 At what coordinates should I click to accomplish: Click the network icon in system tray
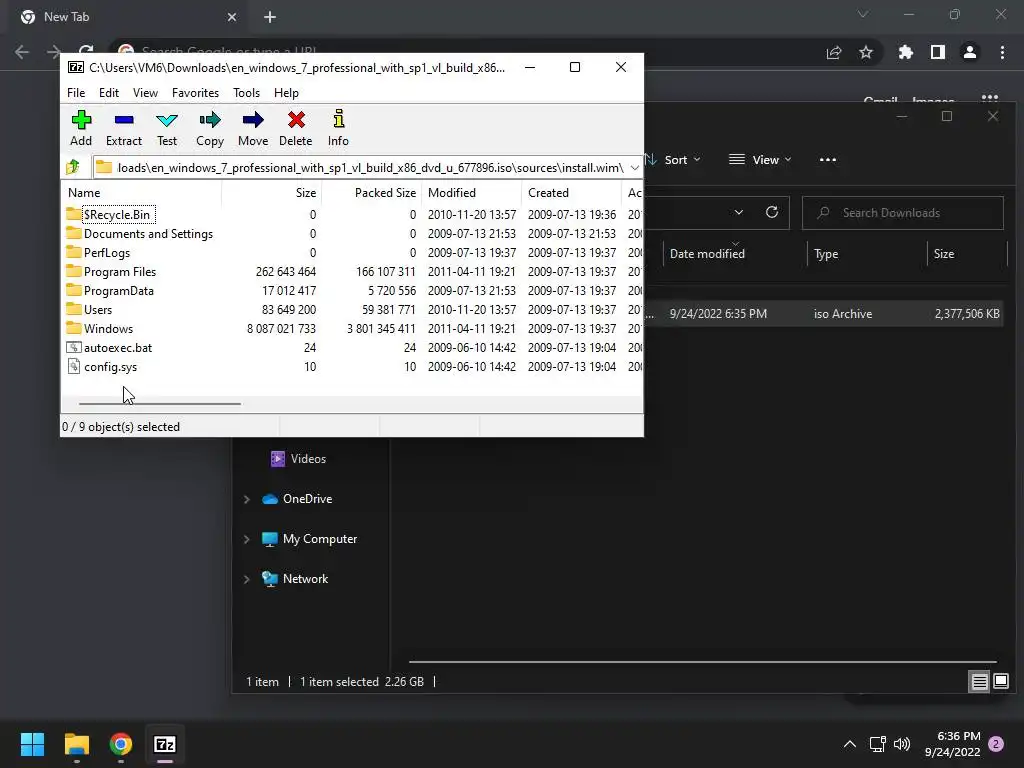[x=877, y=744]
